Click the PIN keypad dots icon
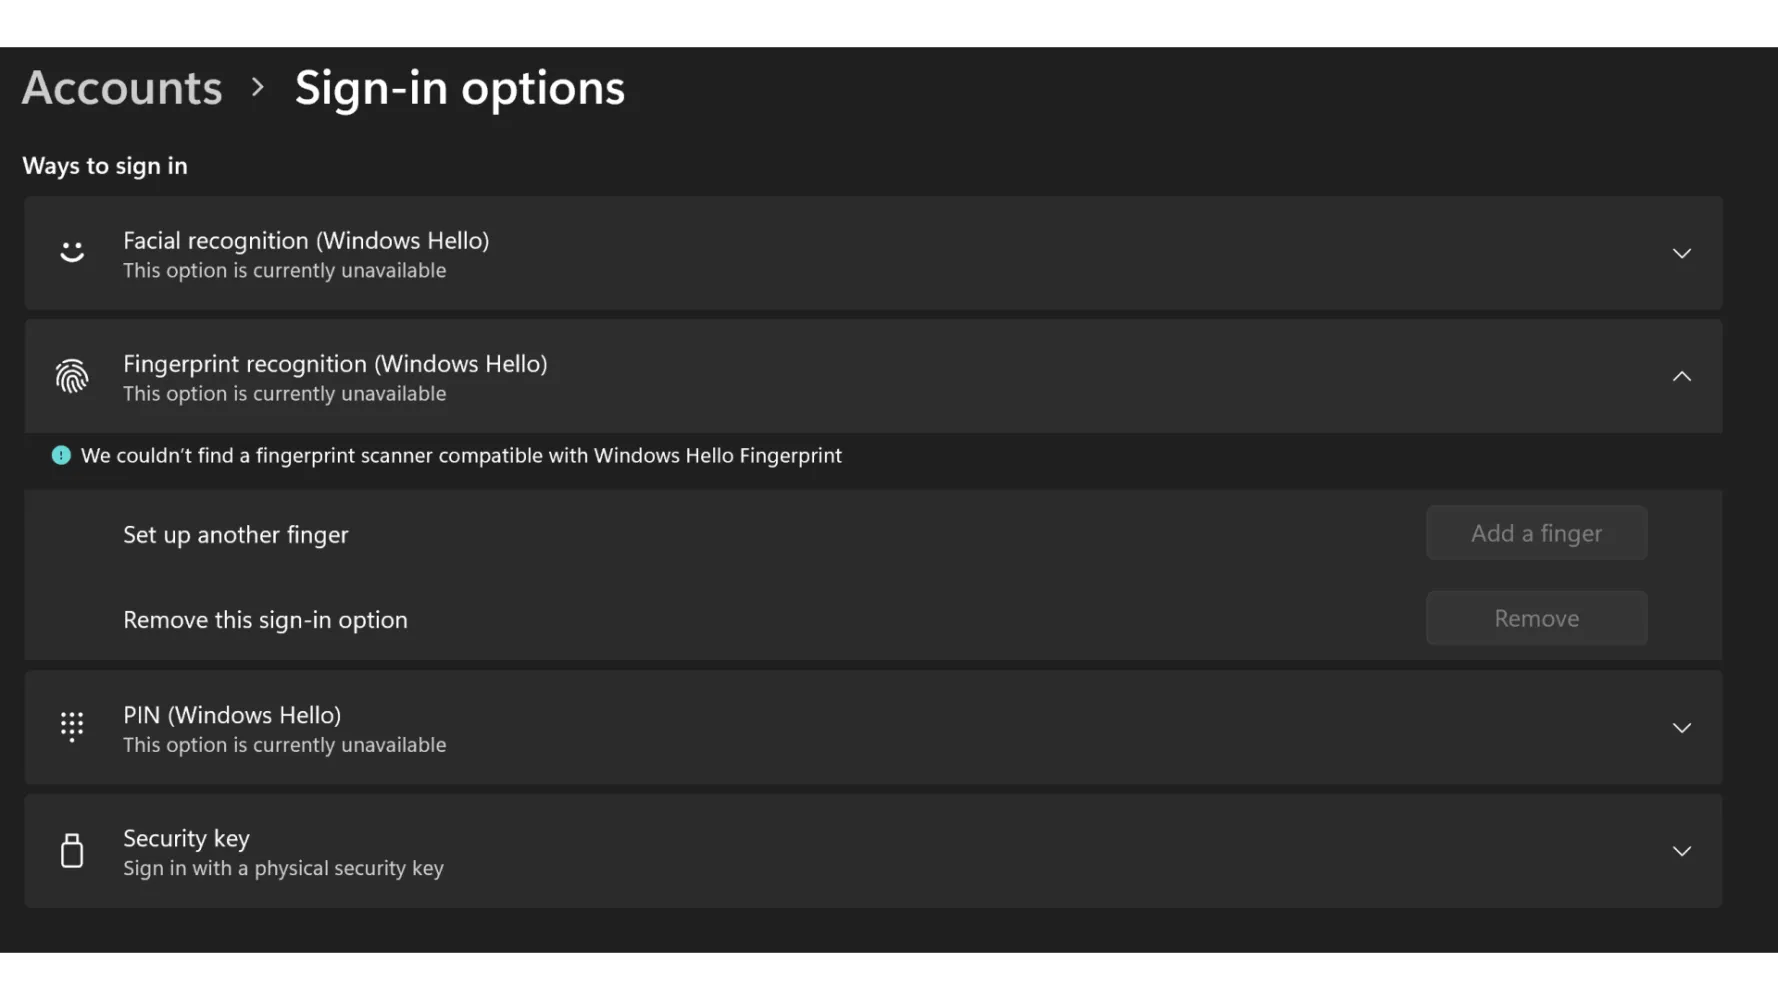 click(x=72, y=727)
